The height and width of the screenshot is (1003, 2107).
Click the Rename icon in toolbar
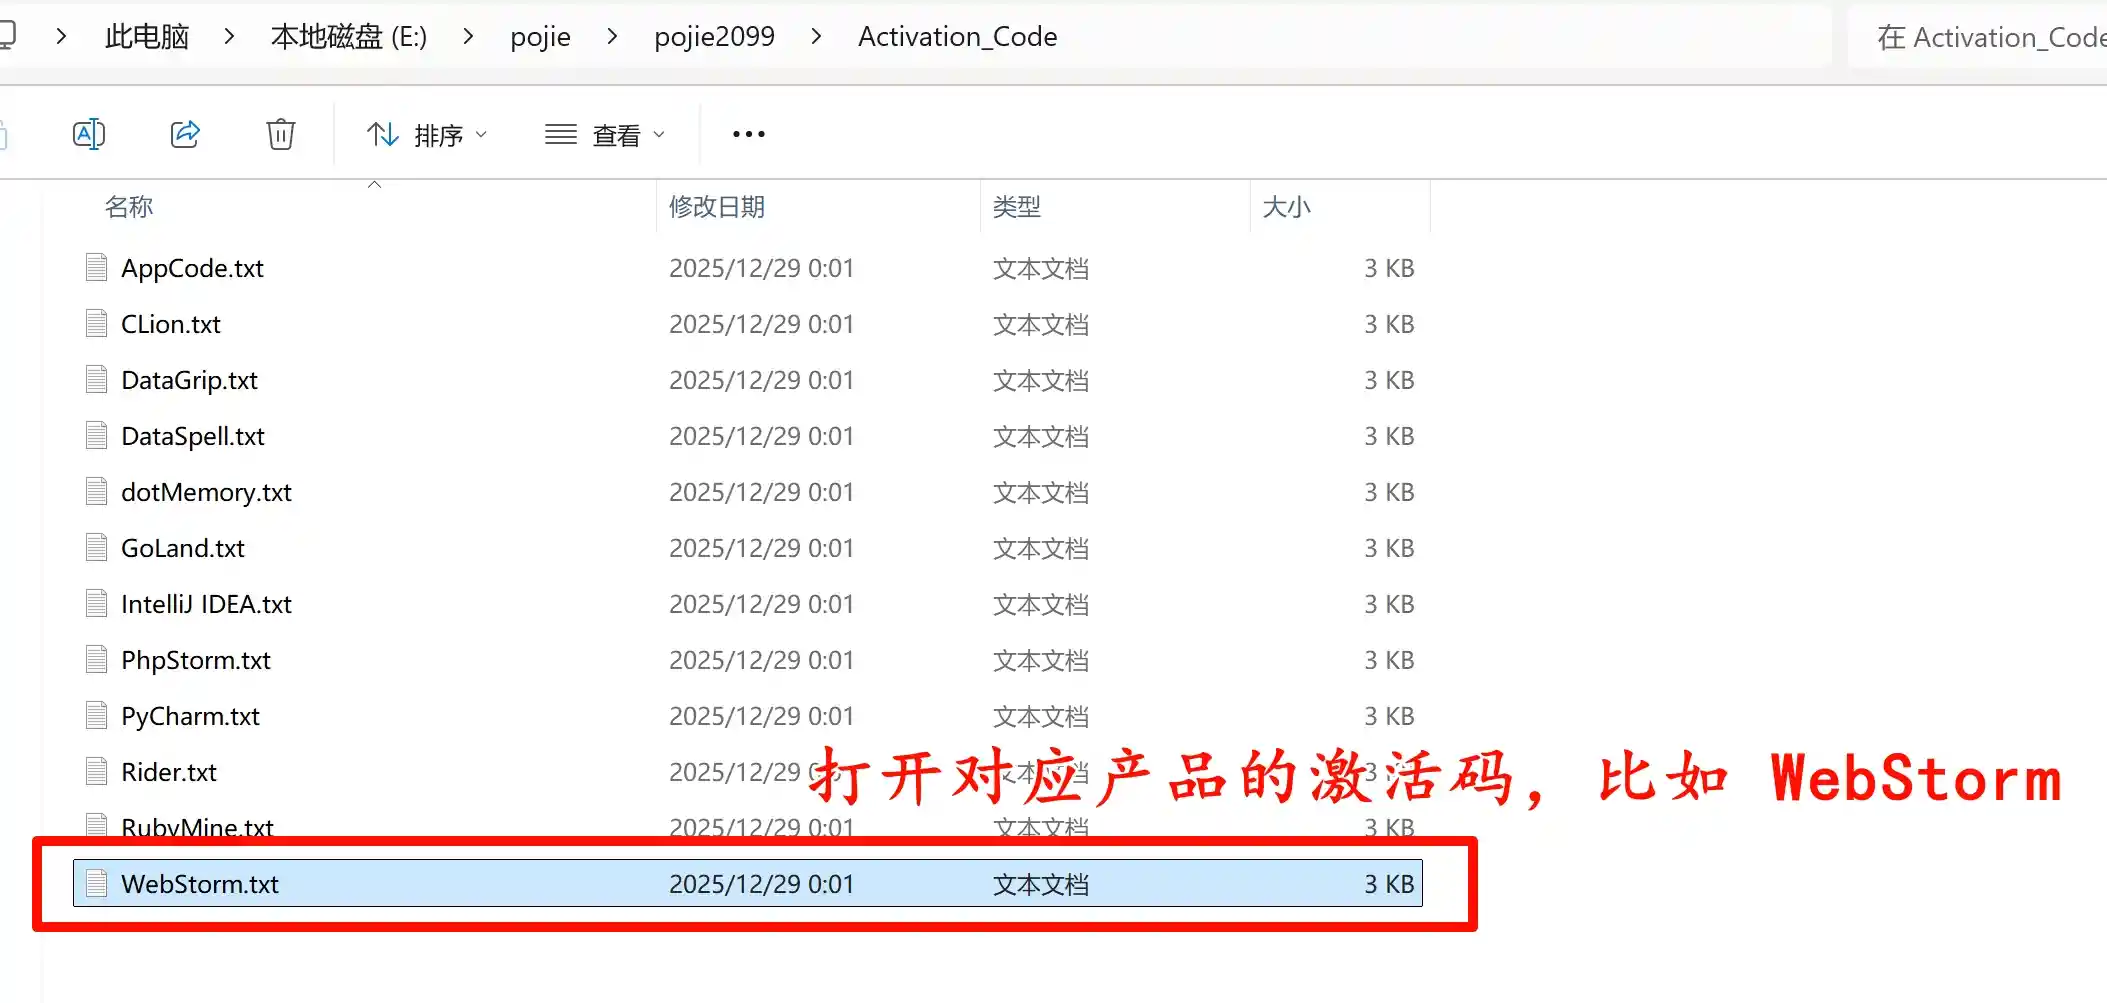pos(89,134)
